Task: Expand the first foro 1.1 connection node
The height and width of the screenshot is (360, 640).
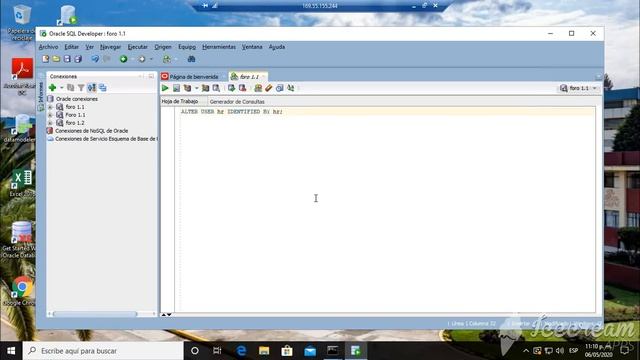Action: tap(50, 107)
